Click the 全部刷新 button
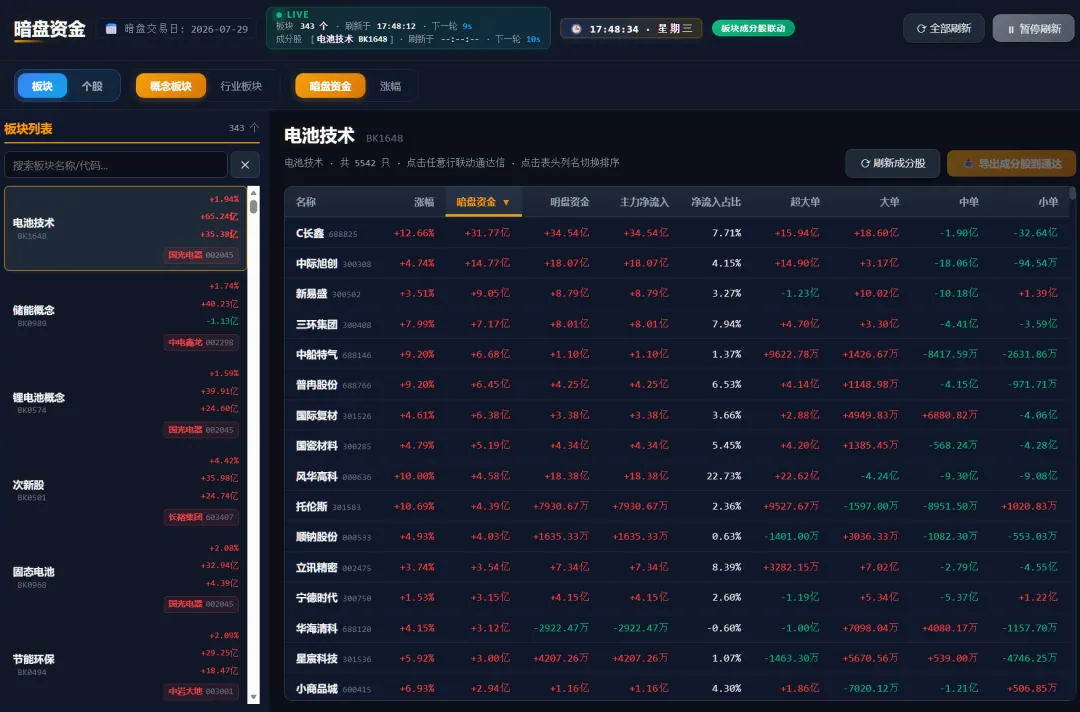The height and width of the screenshot is (712, 1080). [943, 28]
